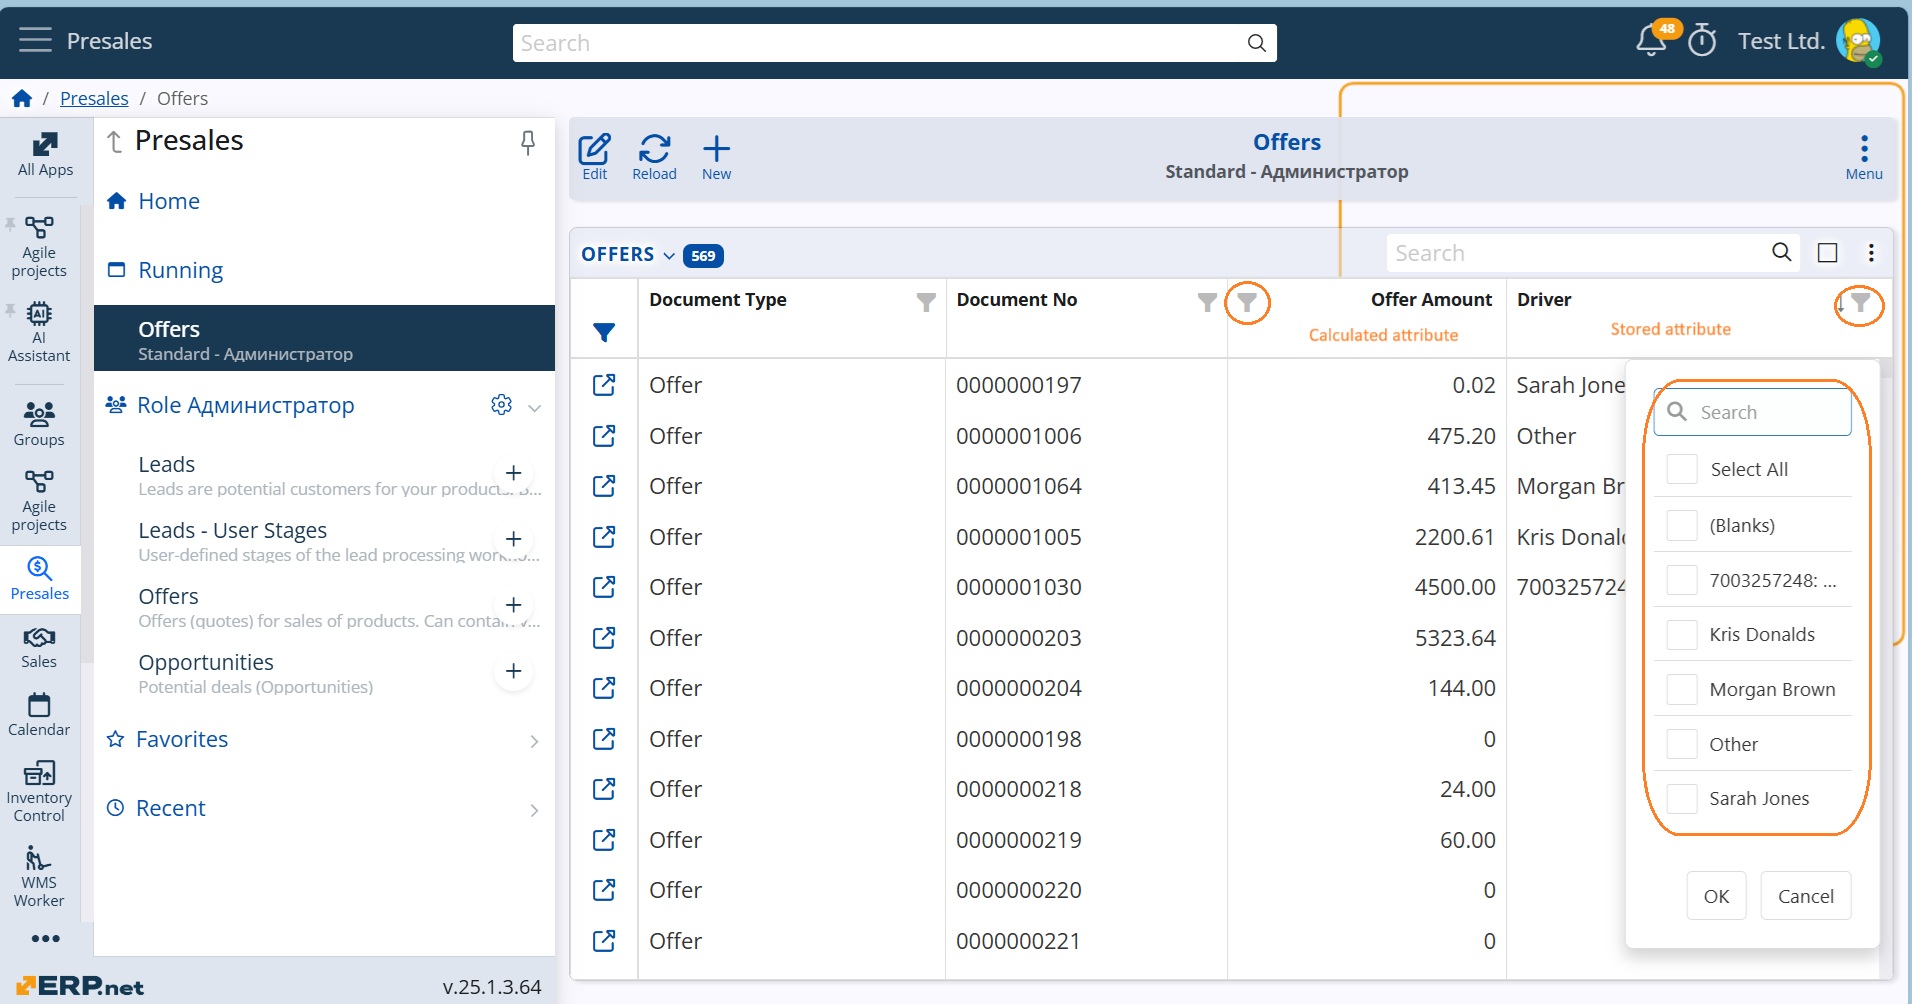Open the hamburger navigation menu
Image resolution: width=1912 pixels, height=1004 pixels.
pos(35,40)
